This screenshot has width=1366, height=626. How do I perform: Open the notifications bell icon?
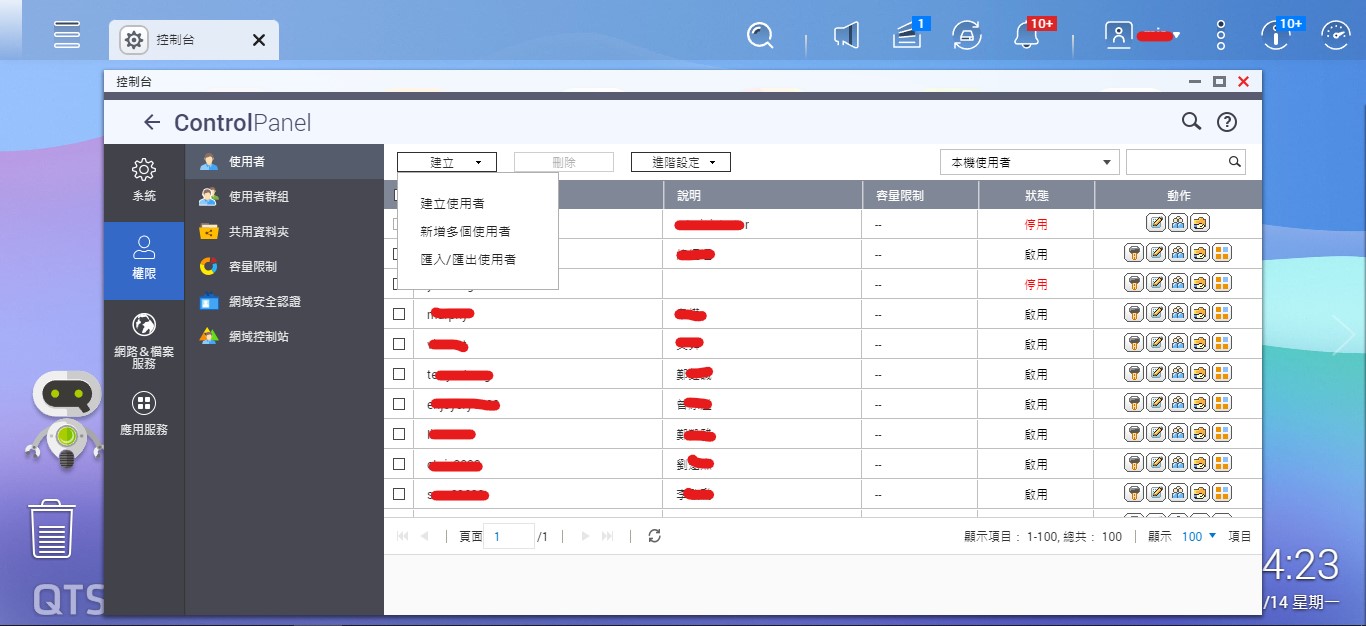click(1026, 36)
